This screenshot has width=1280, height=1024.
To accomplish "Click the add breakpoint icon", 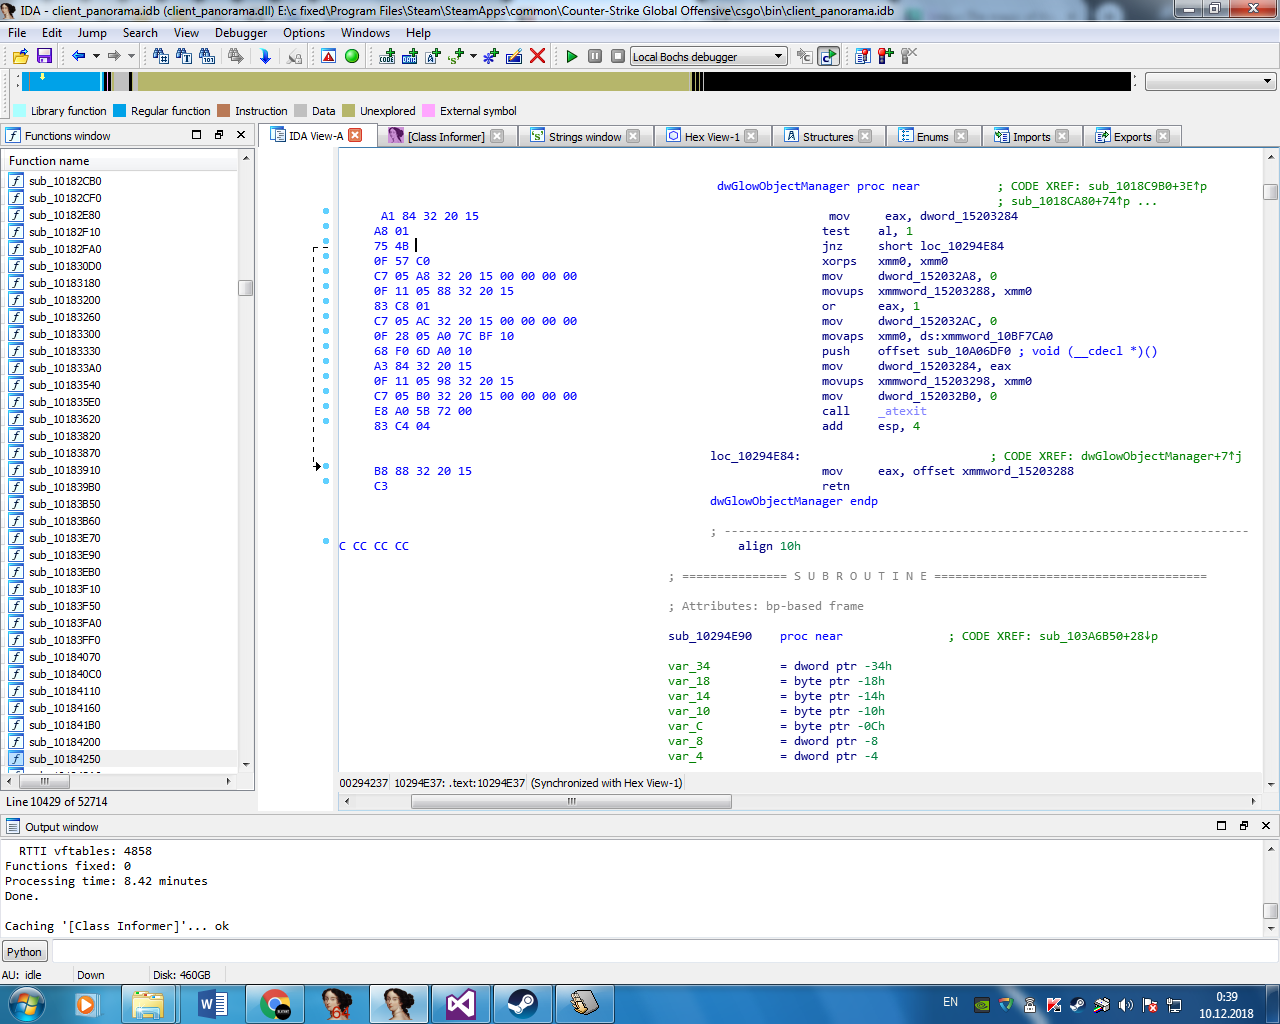I will tap(885, 56).
